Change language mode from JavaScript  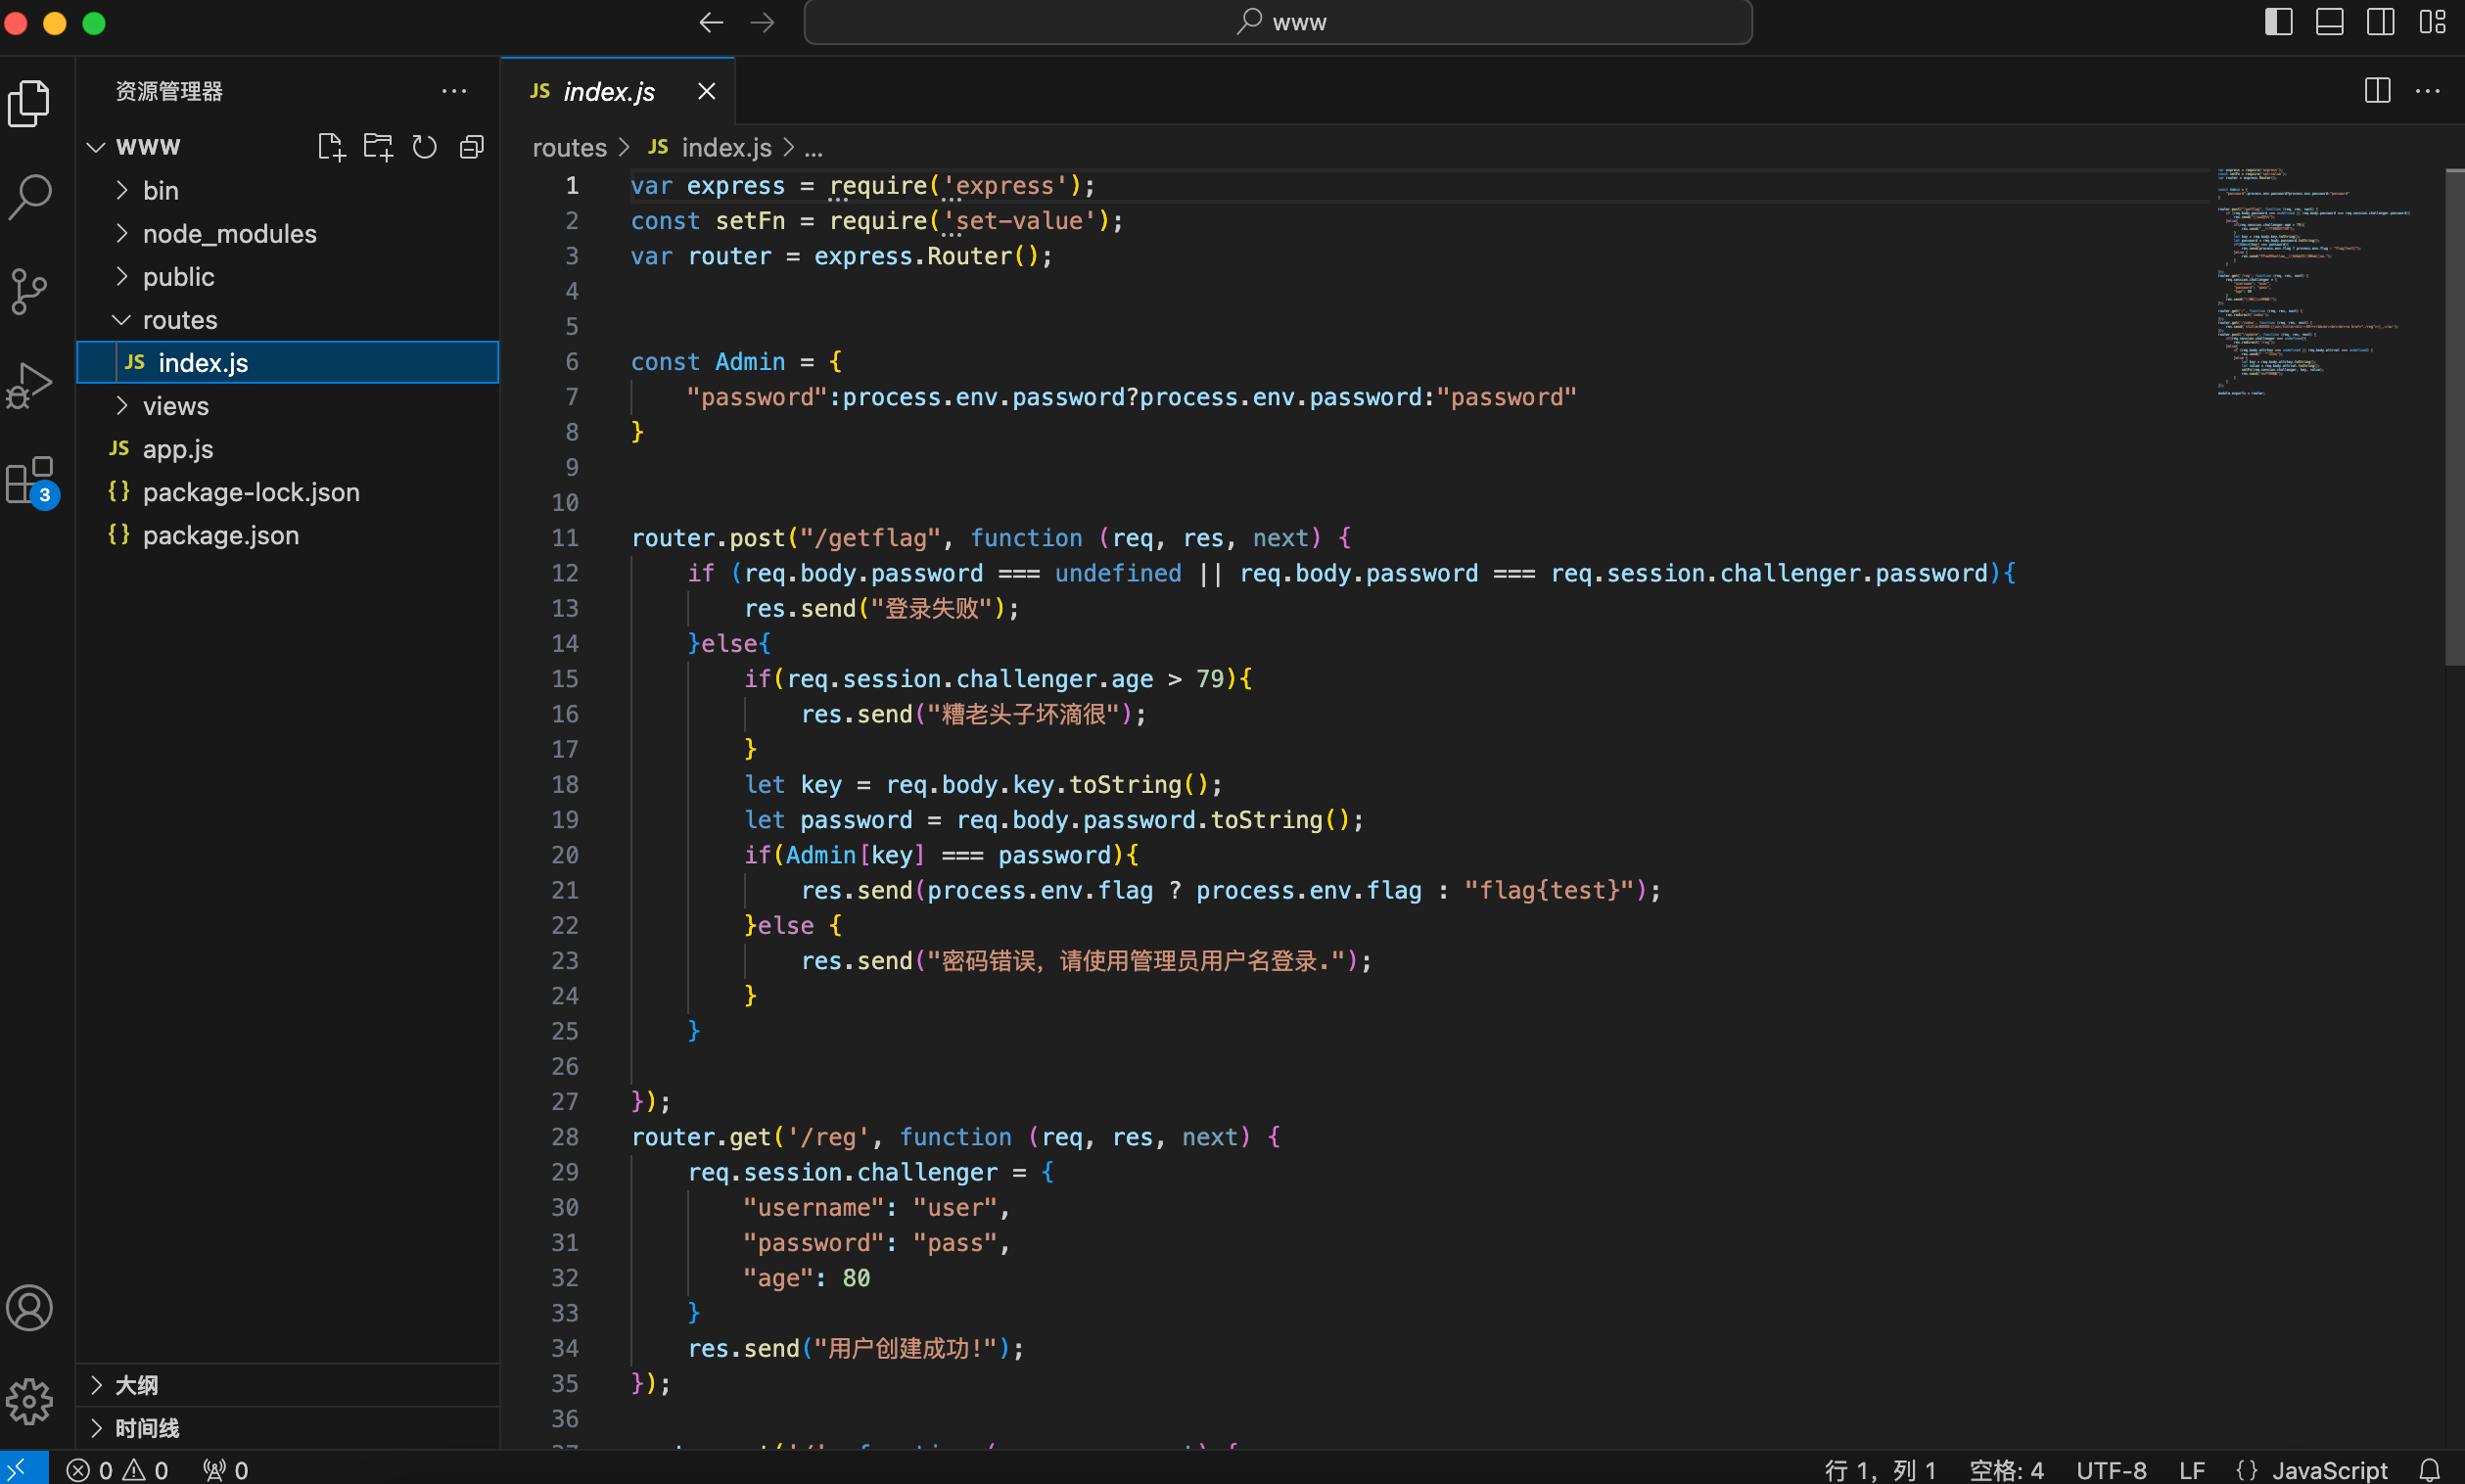(2329, 1469)
